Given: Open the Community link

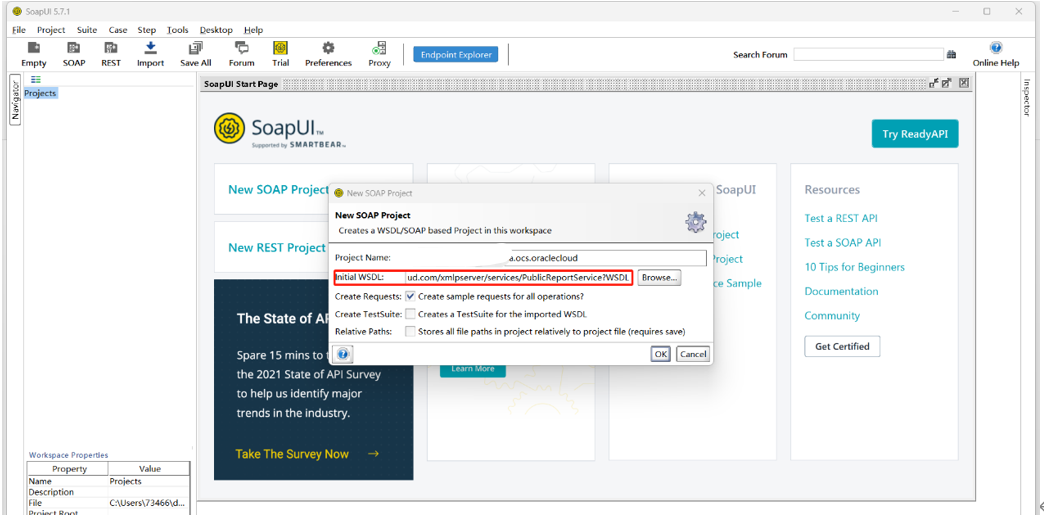Looking at the screenshot, I should click(832, 316).
